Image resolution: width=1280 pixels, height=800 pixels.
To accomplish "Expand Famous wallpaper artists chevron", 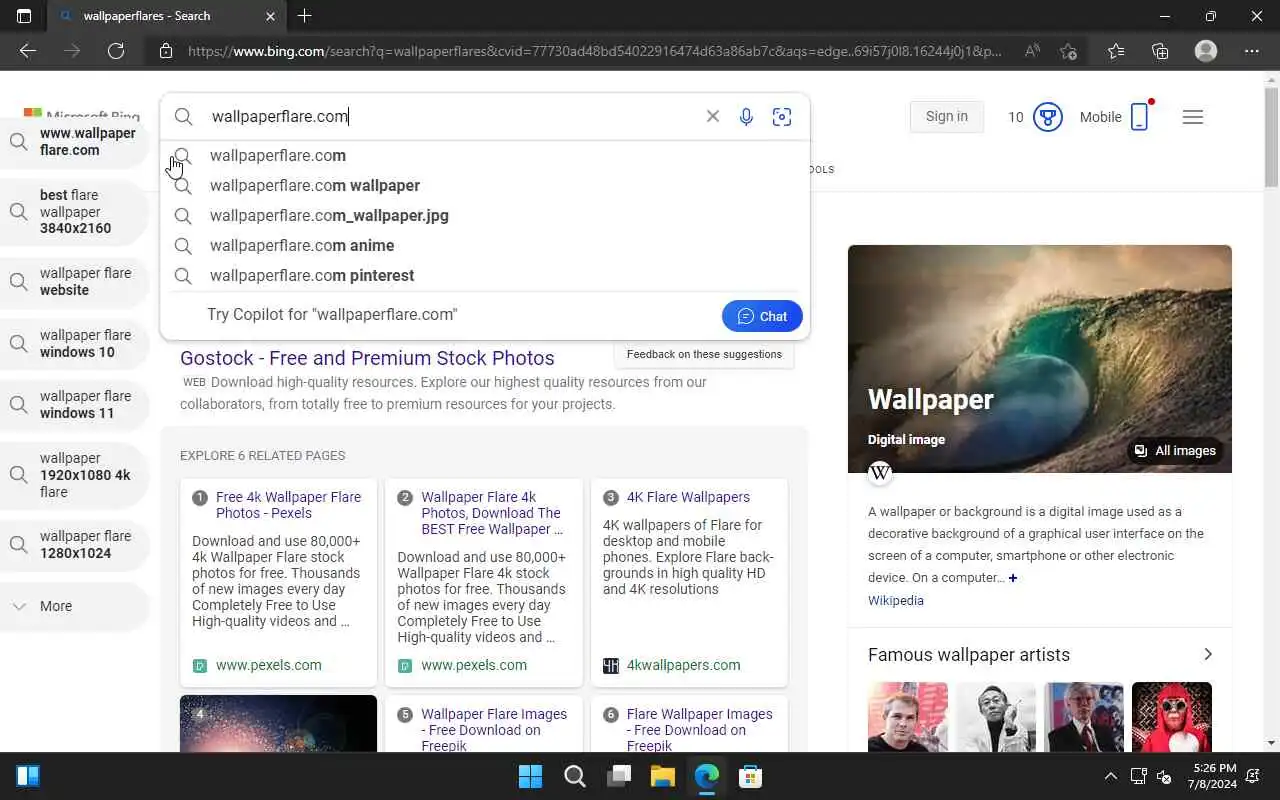I will pos(1208,654).
